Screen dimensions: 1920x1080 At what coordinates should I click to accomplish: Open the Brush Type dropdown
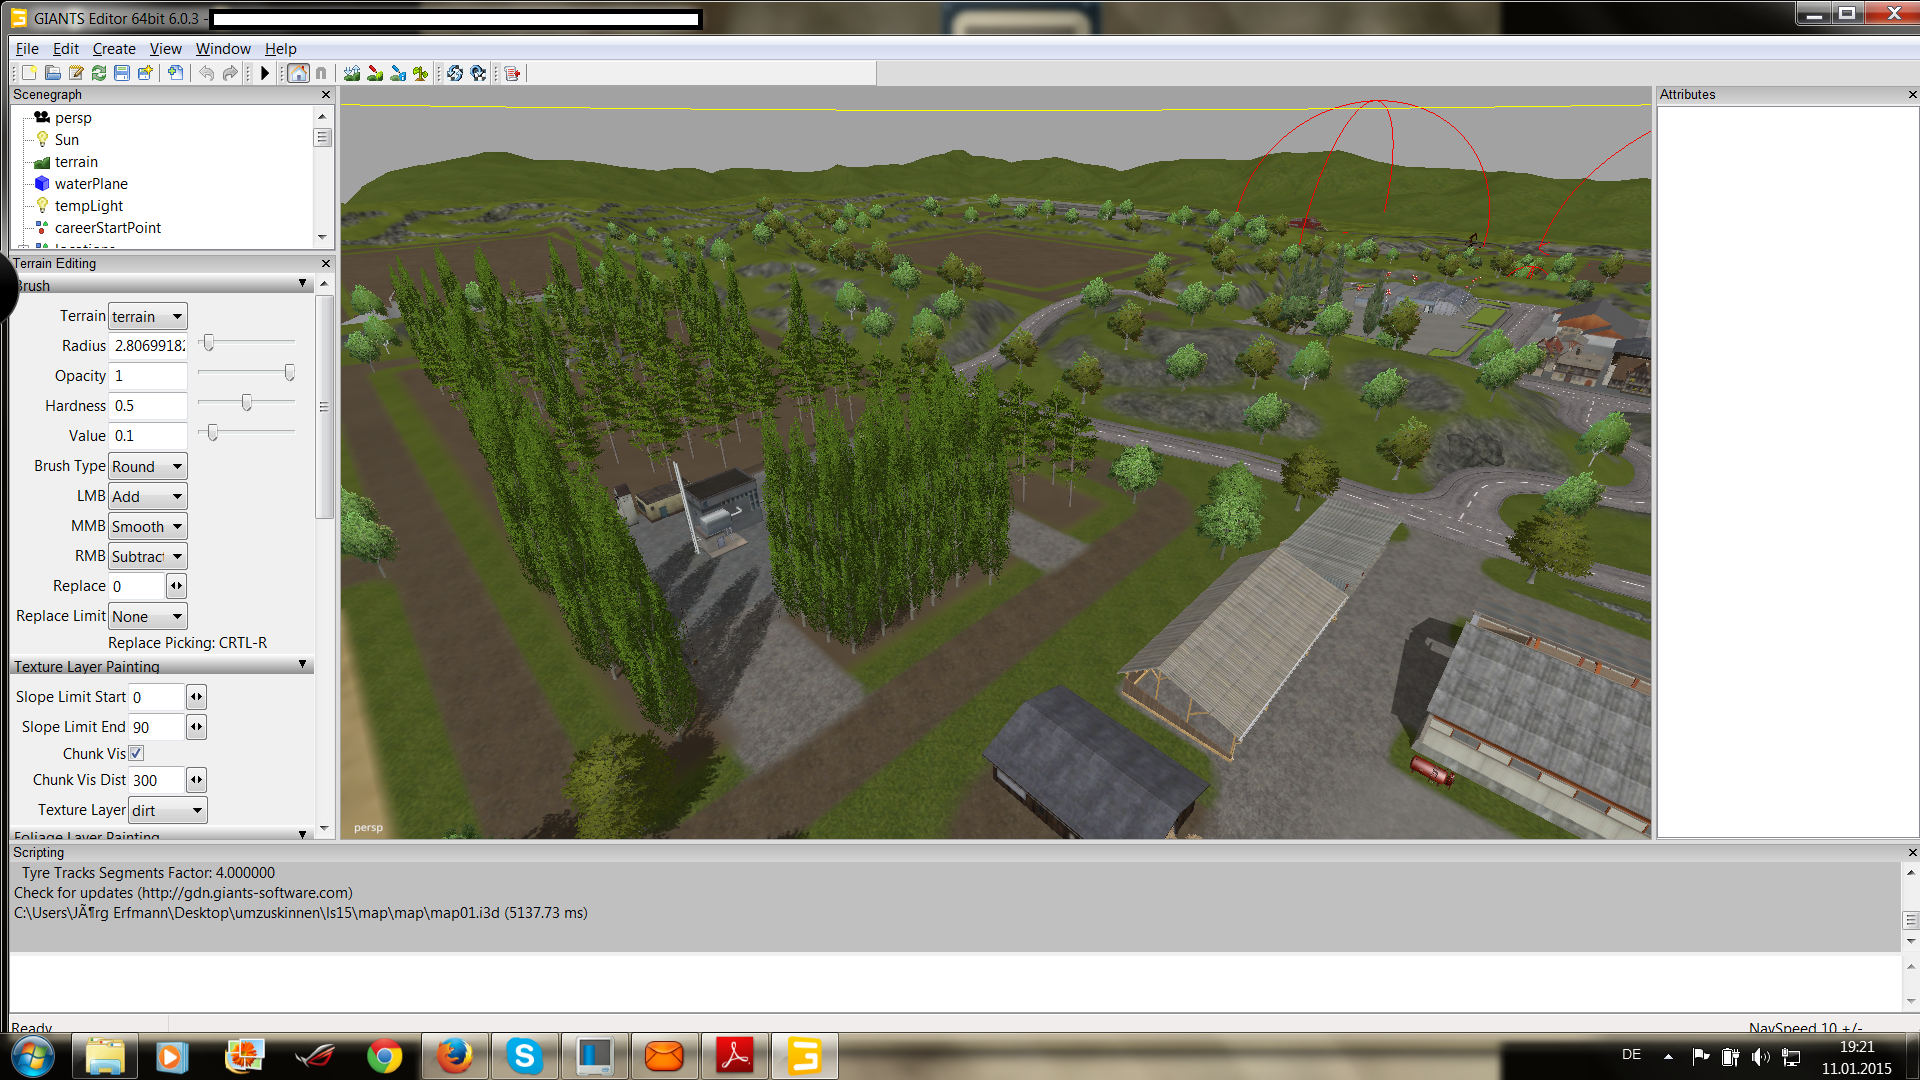(x=147, y=466)
